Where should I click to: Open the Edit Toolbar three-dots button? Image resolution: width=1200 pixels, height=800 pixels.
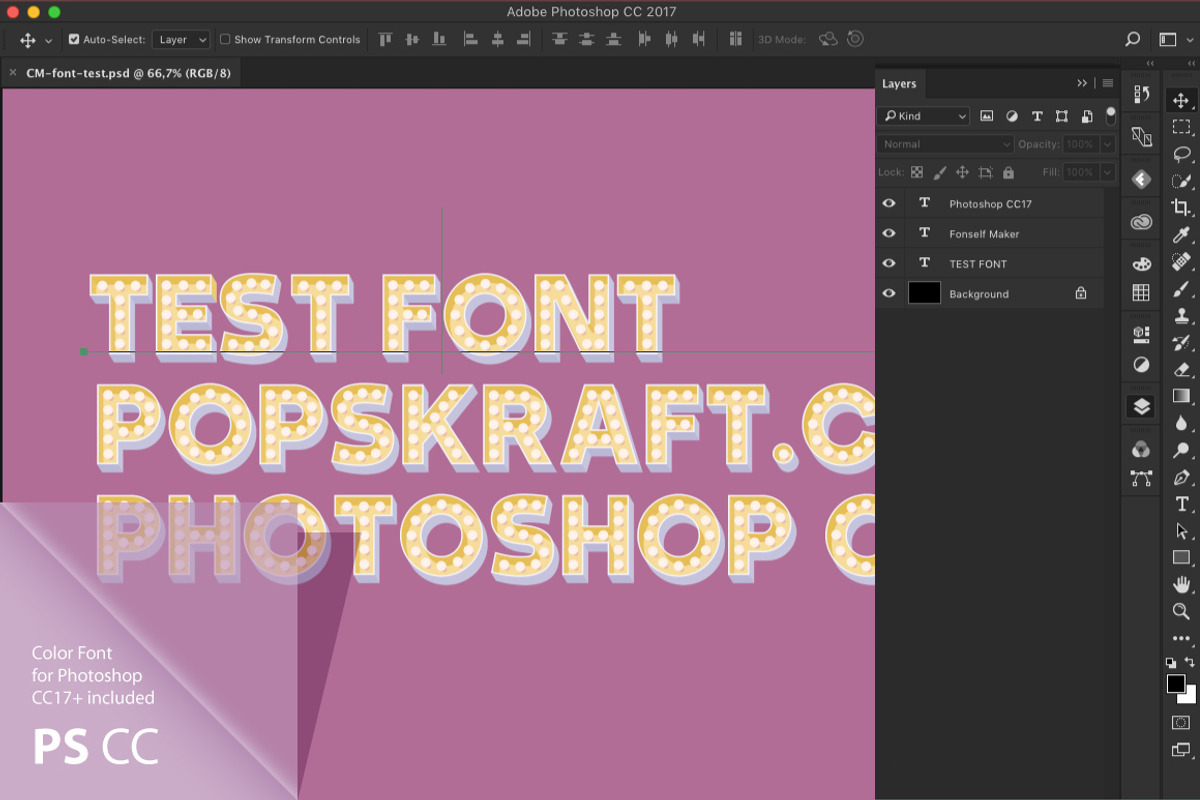[x=1181, y=638]
